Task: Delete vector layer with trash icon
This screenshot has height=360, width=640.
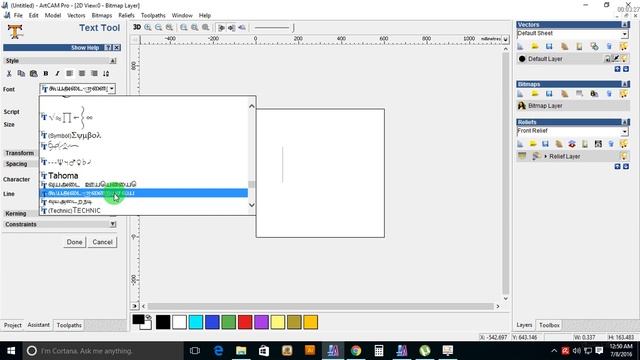Action: (x=609, y=47)
